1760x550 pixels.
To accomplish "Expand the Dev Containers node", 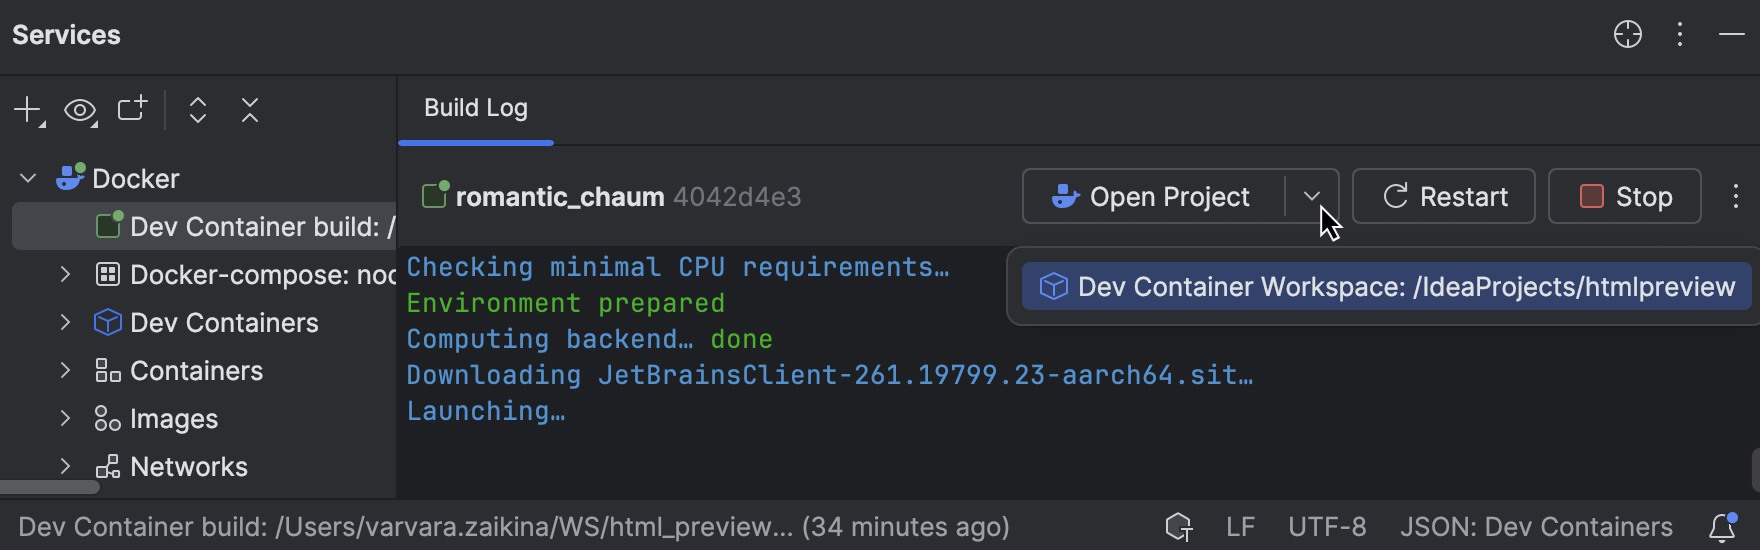I will tap(65, 322).
